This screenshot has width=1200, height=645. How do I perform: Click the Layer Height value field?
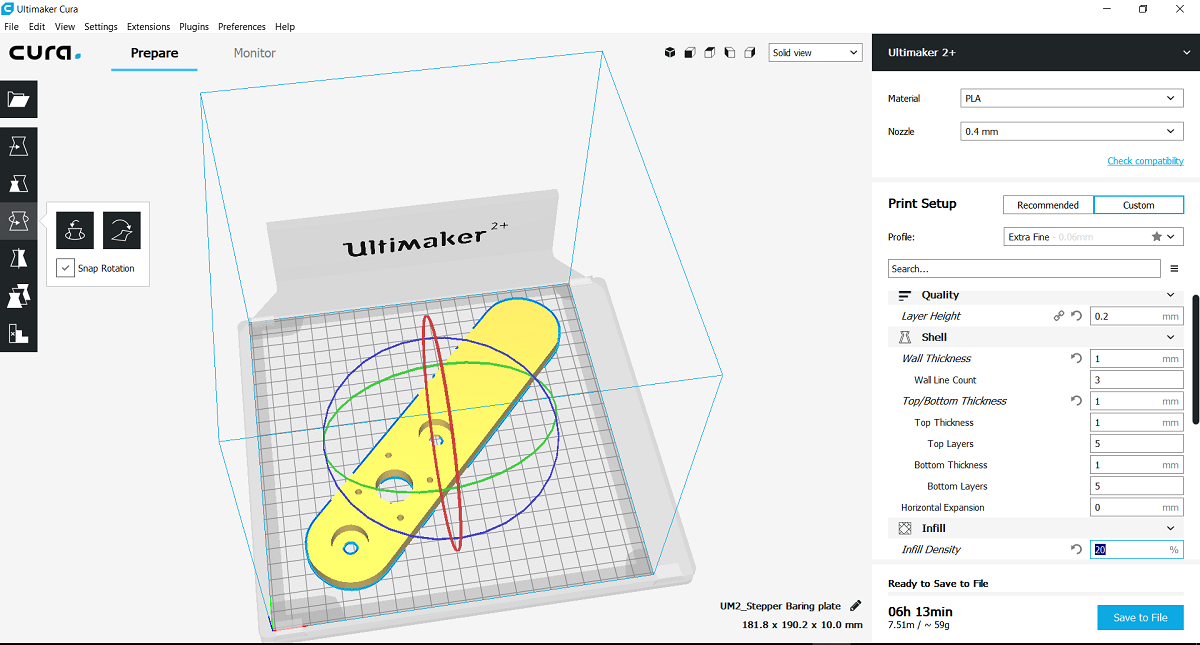(x=1136, y=316)
